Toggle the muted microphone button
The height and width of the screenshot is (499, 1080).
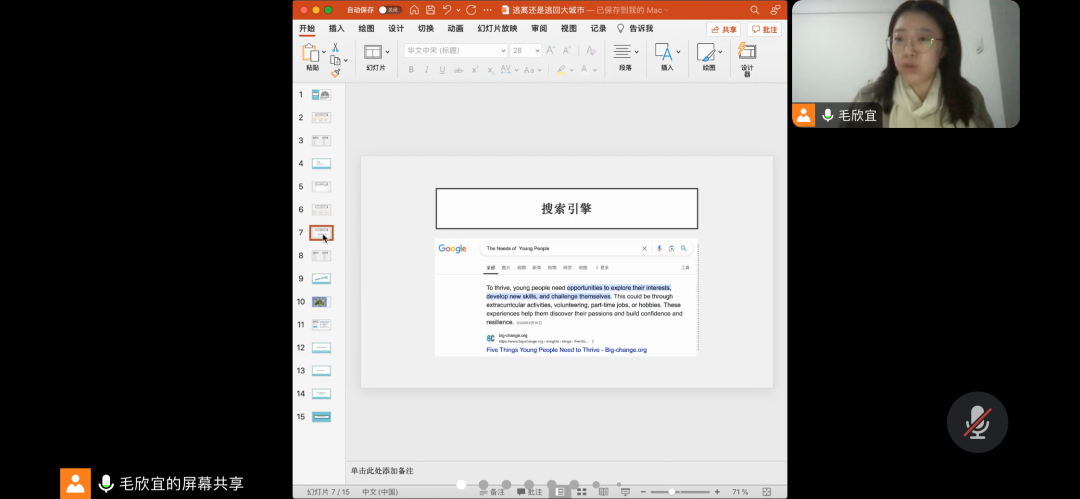click(x=977, y=422)
